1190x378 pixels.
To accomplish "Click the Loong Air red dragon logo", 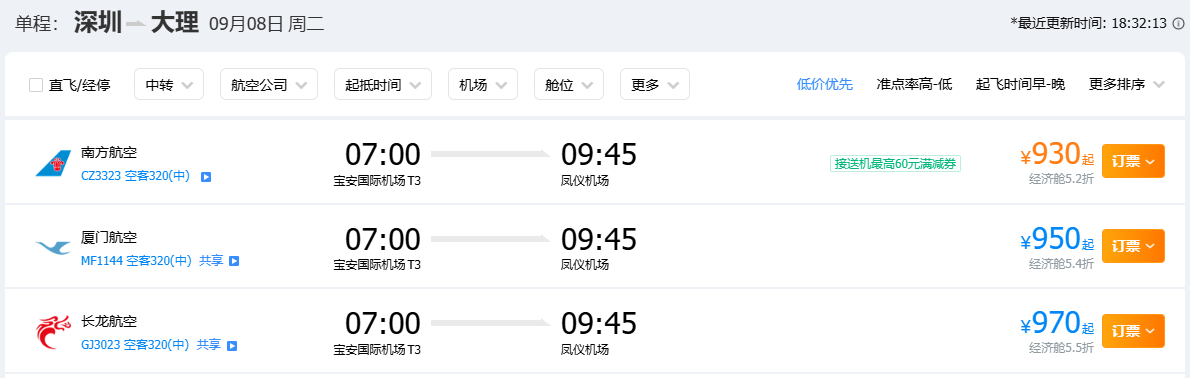I will click(53, 332).
